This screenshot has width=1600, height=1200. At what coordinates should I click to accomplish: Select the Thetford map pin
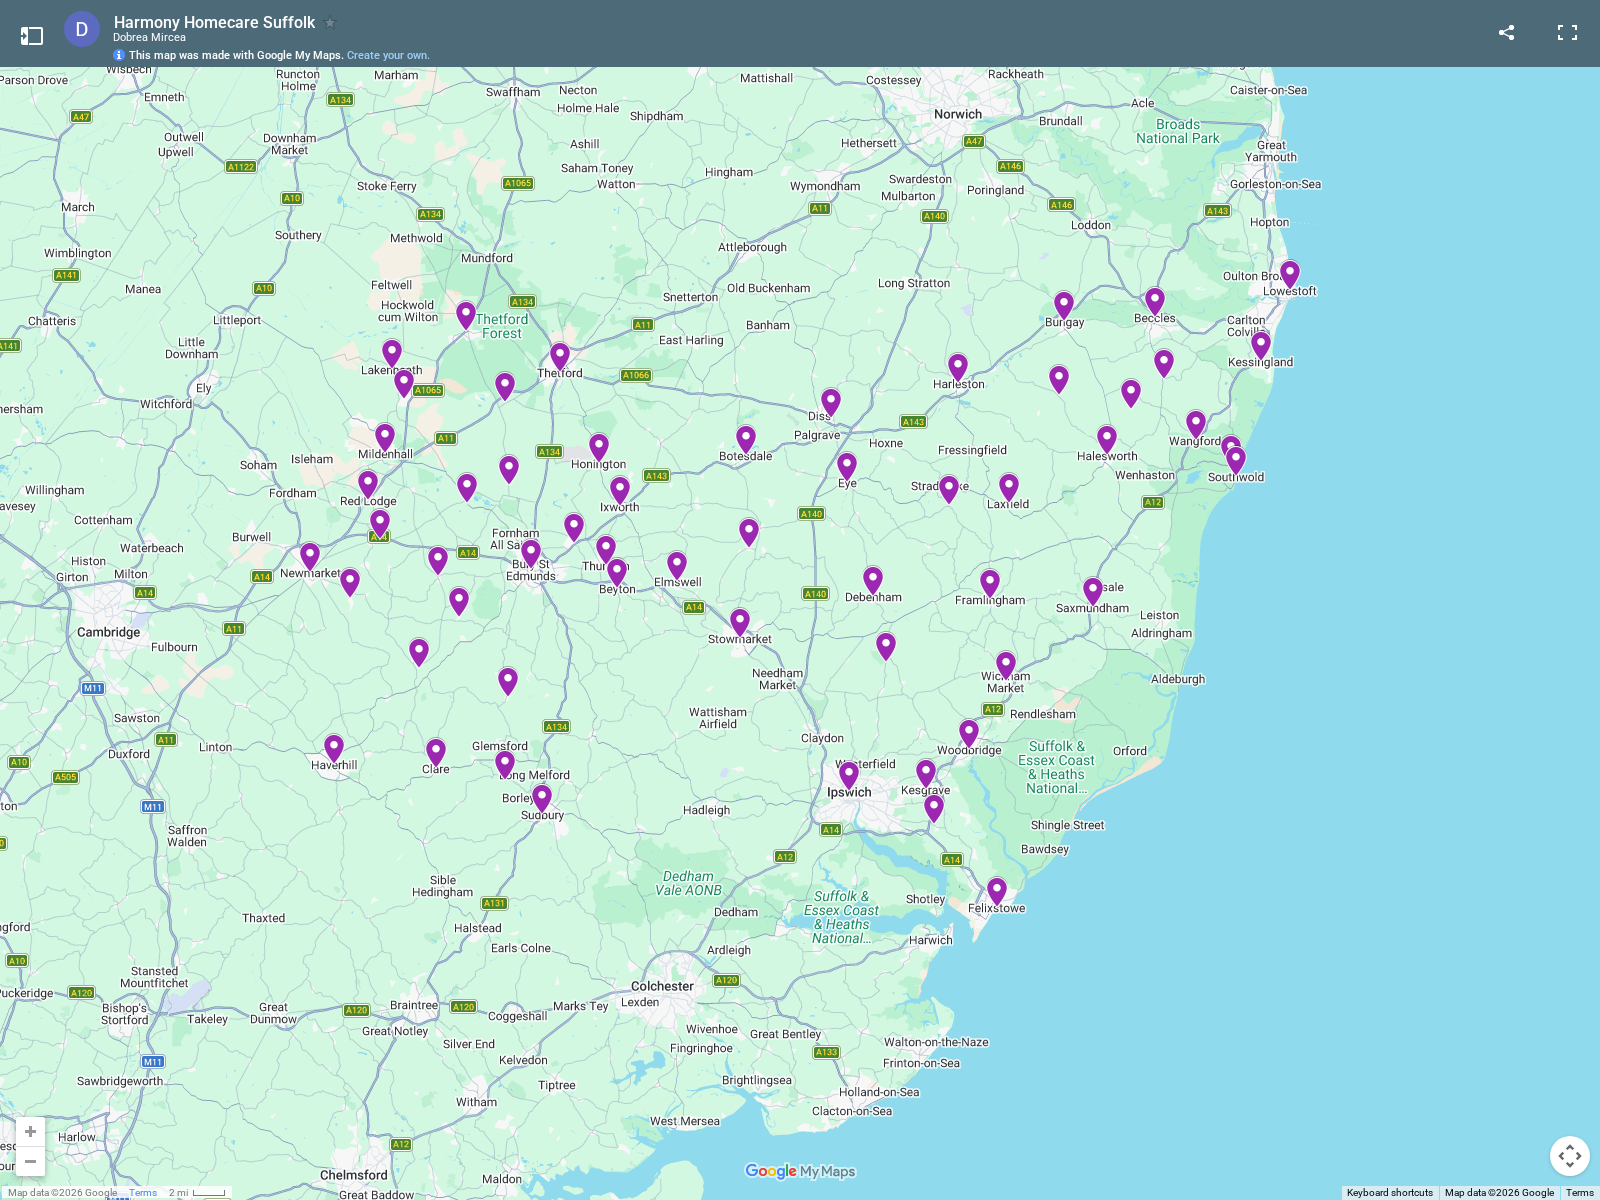560,355
